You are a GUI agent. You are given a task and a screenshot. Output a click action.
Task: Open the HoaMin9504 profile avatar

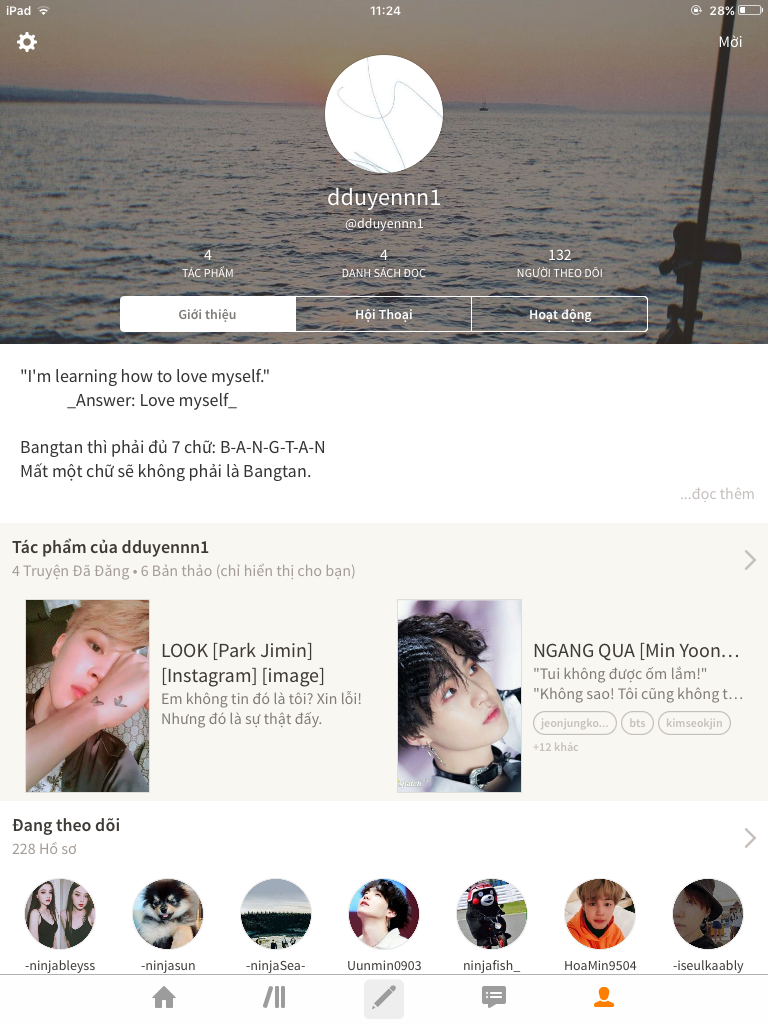pos(600,914)
